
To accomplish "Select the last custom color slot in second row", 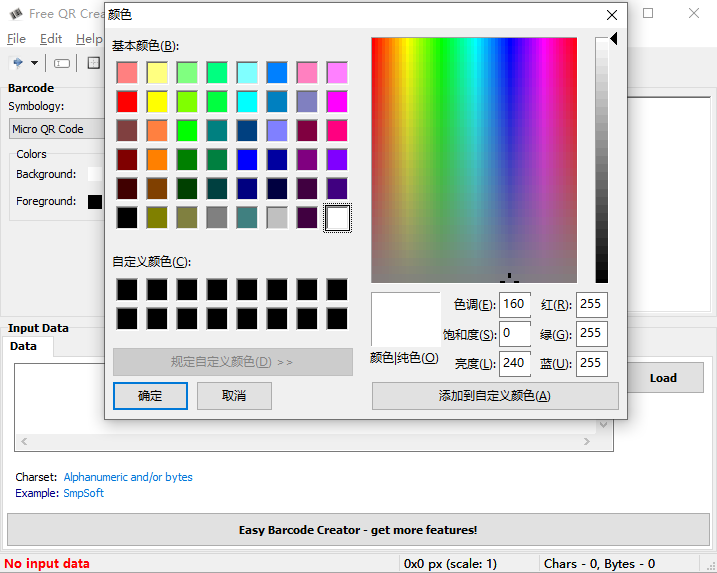I will [x=337, y=319].
